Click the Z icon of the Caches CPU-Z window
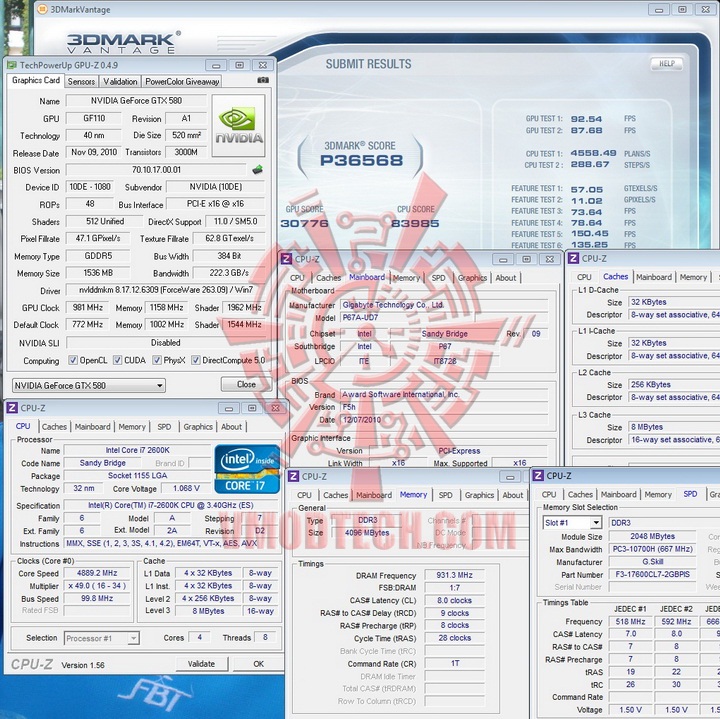 pos(574,258)
